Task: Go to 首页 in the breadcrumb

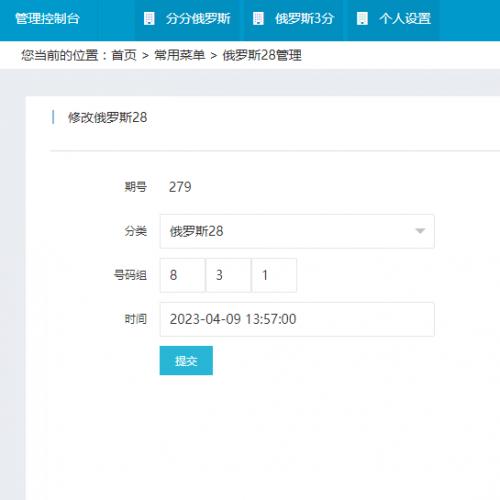Action: pyautogui.click(x=124, y=55)
